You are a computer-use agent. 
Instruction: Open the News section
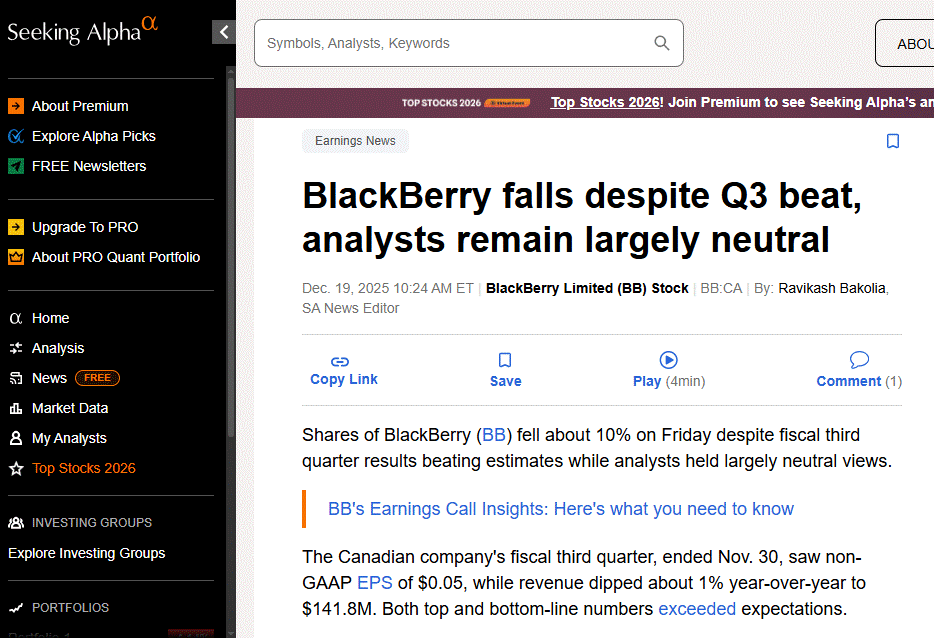[49, 378]
